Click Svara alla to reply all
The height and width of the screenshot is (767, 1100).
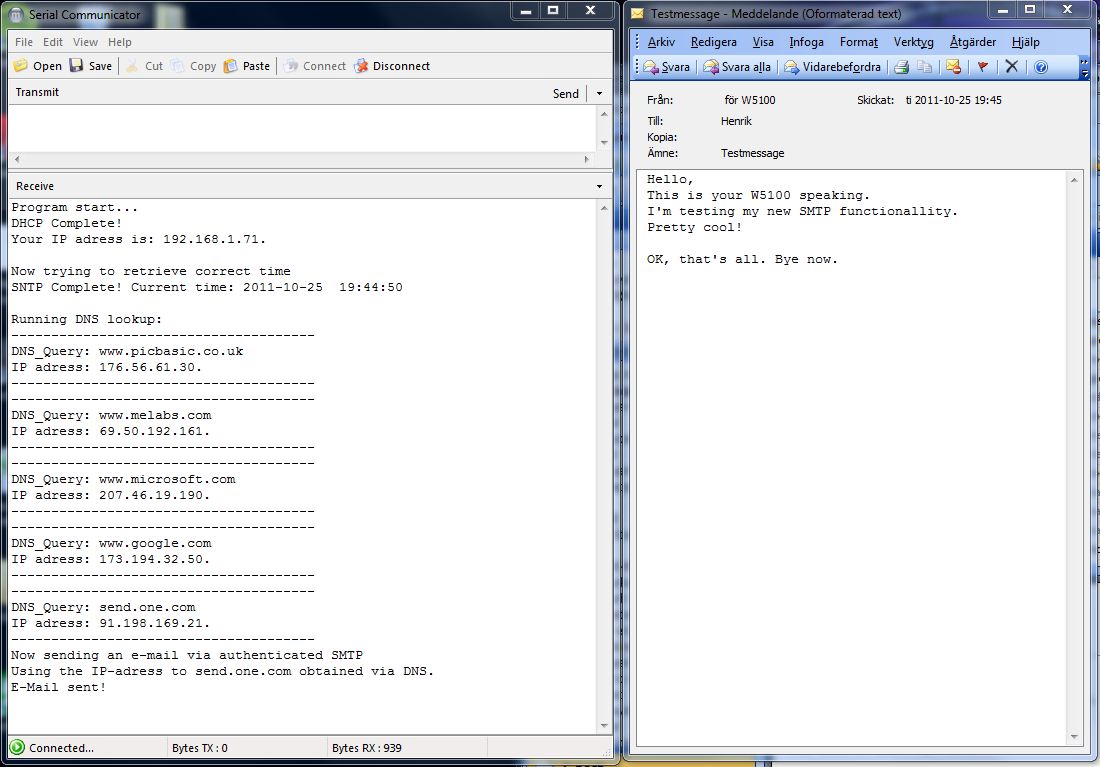(737, 67)
